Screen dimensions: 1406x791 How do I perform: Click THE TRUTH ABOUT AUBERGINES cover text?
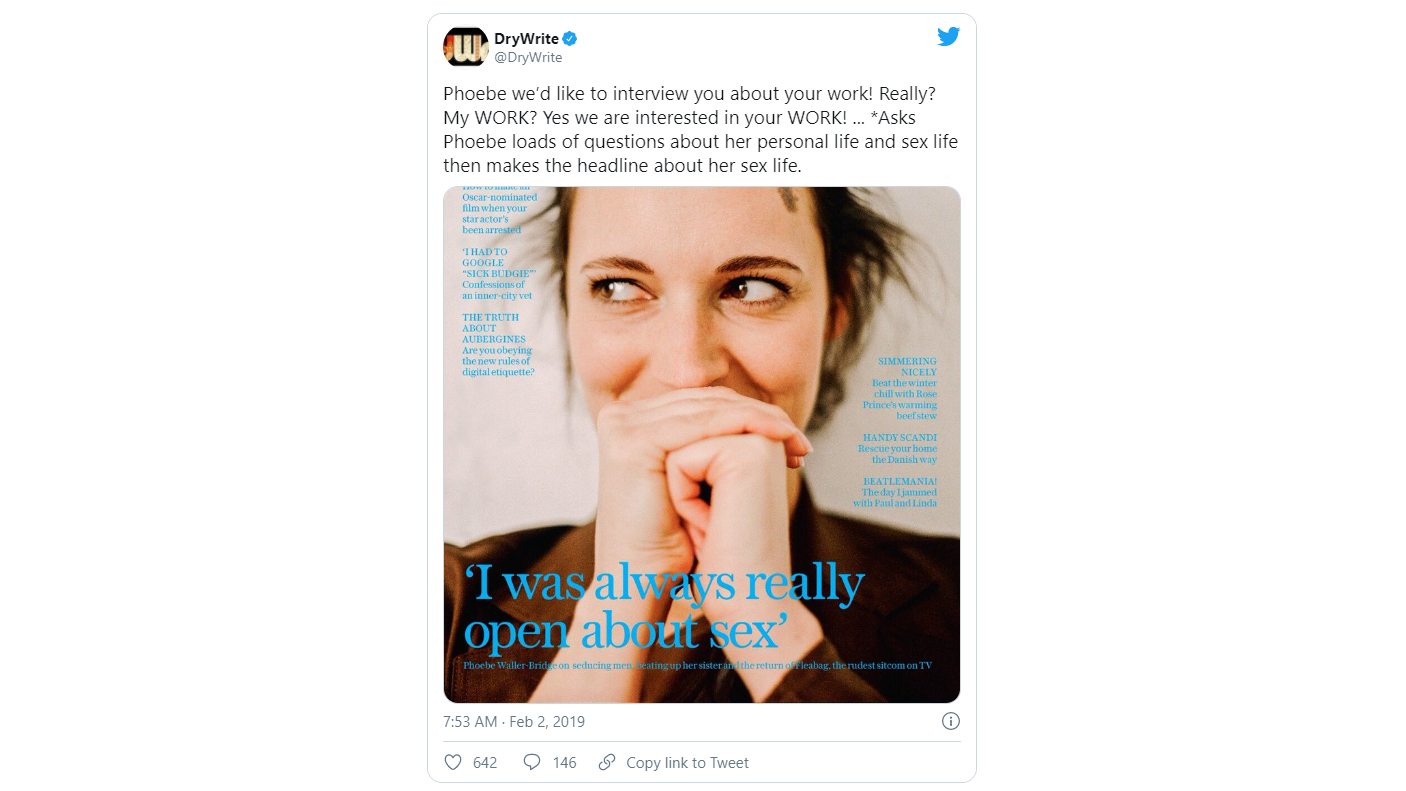(491, 328)
